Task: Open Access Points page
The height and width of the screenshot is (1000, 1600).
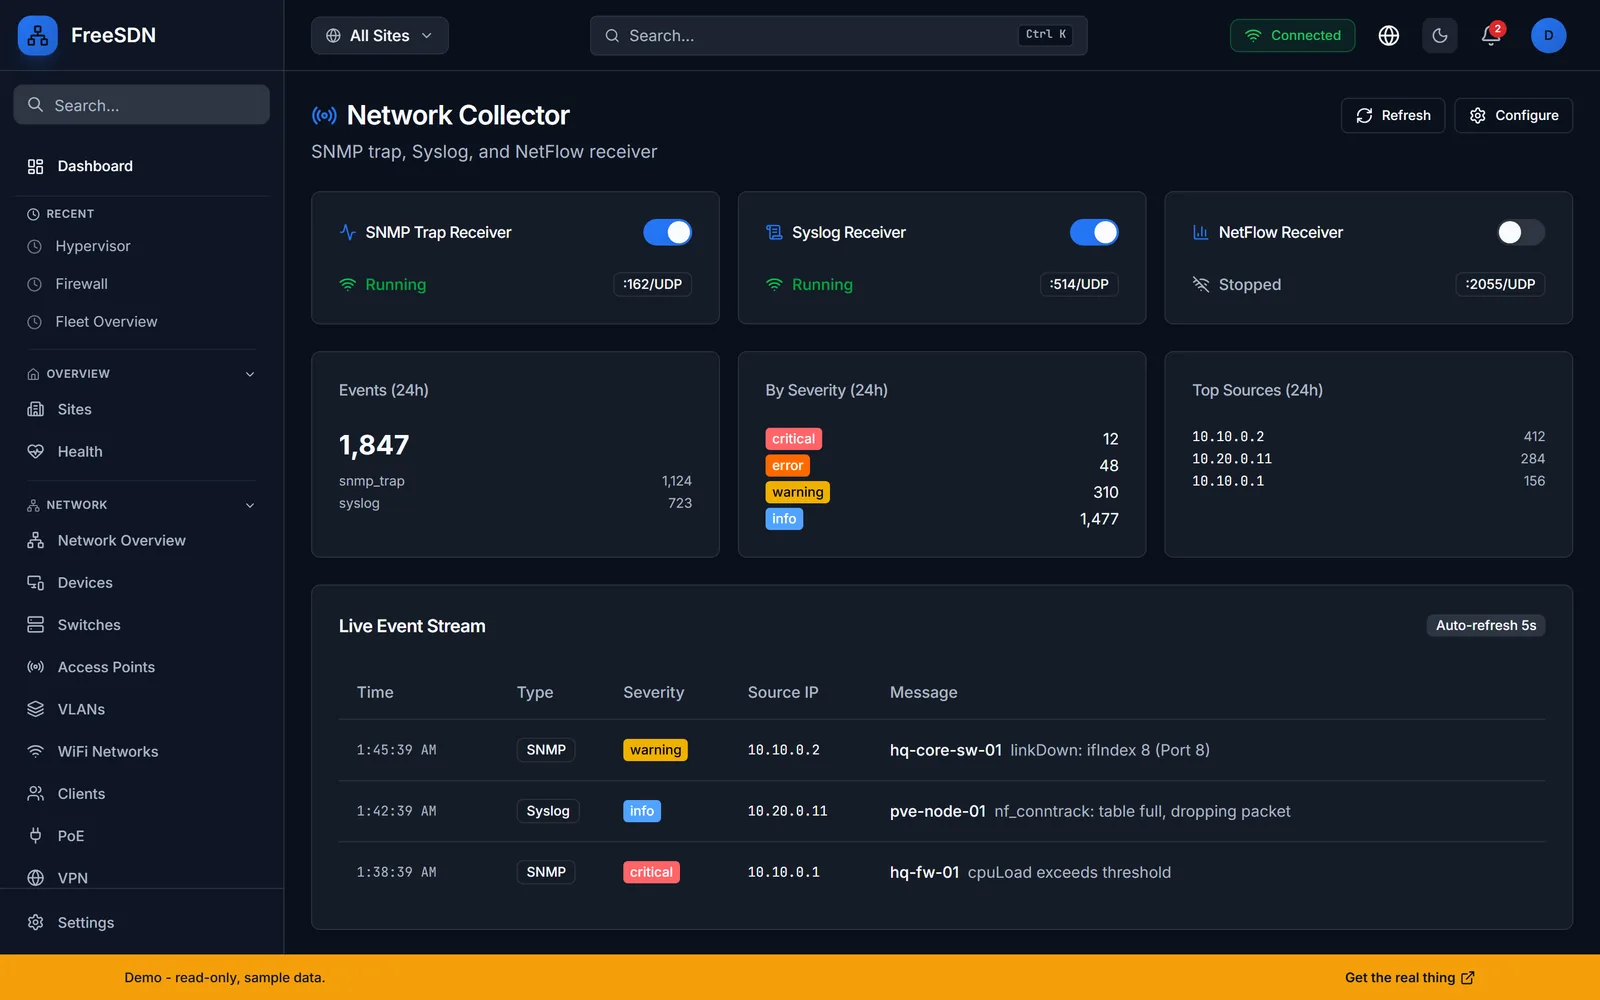Action: click(106, 667)
